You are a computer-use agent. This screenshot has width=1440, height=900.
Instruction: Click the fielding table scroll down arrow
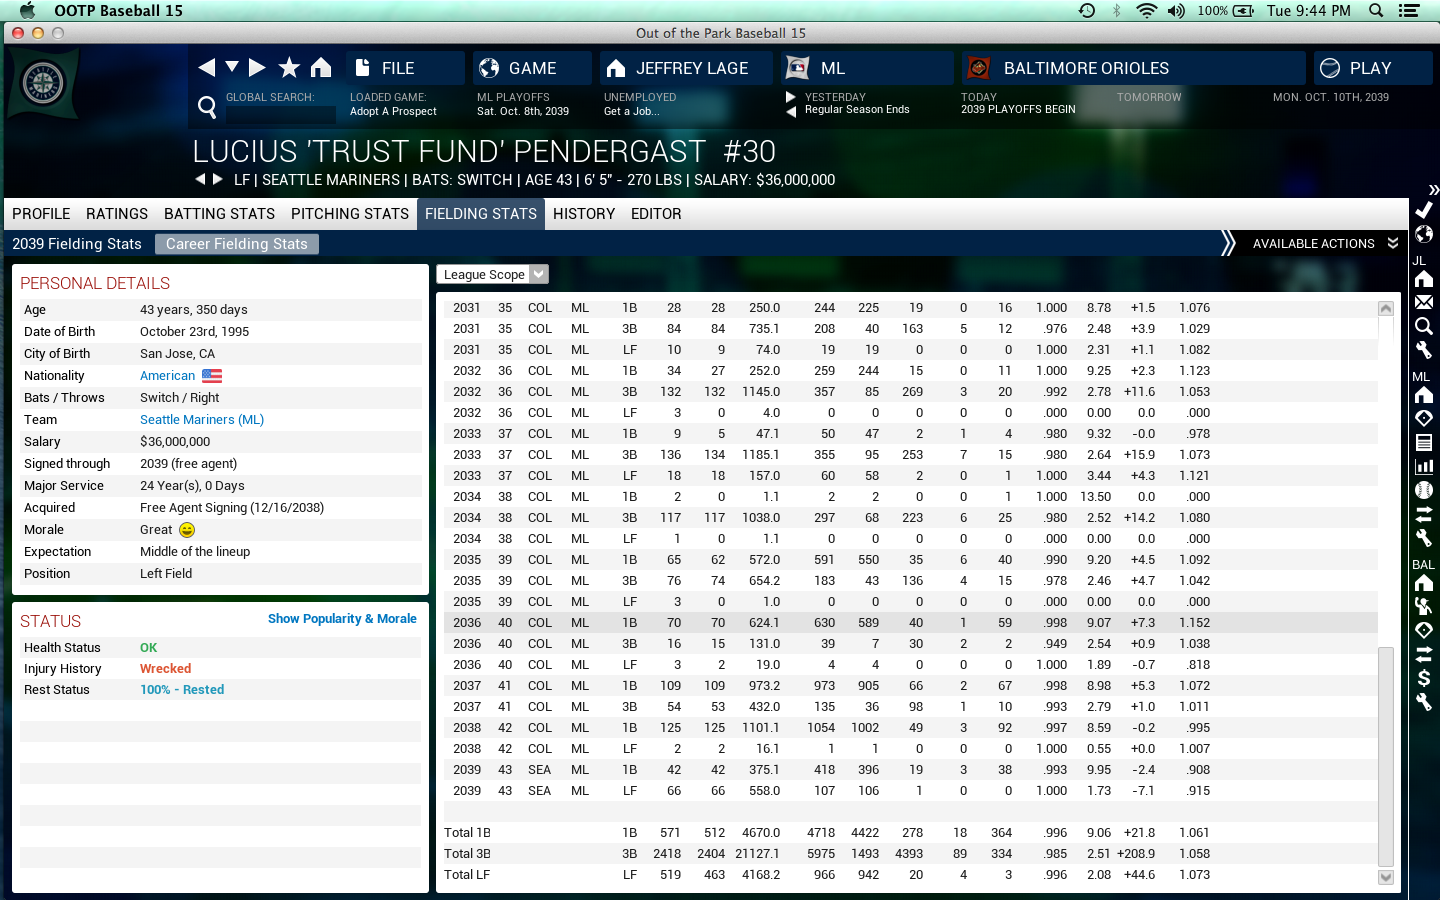(1386, 877)
